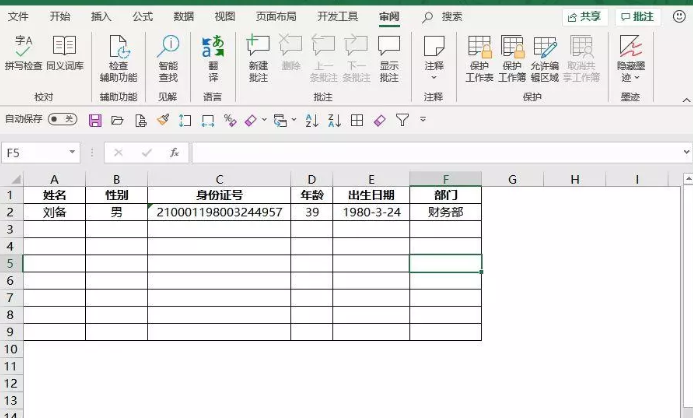Save the workbook via quick toolbar
Image resolution: width=693 pixels, height=418 pixels.
pyautogui.click(x=95, y=120)
